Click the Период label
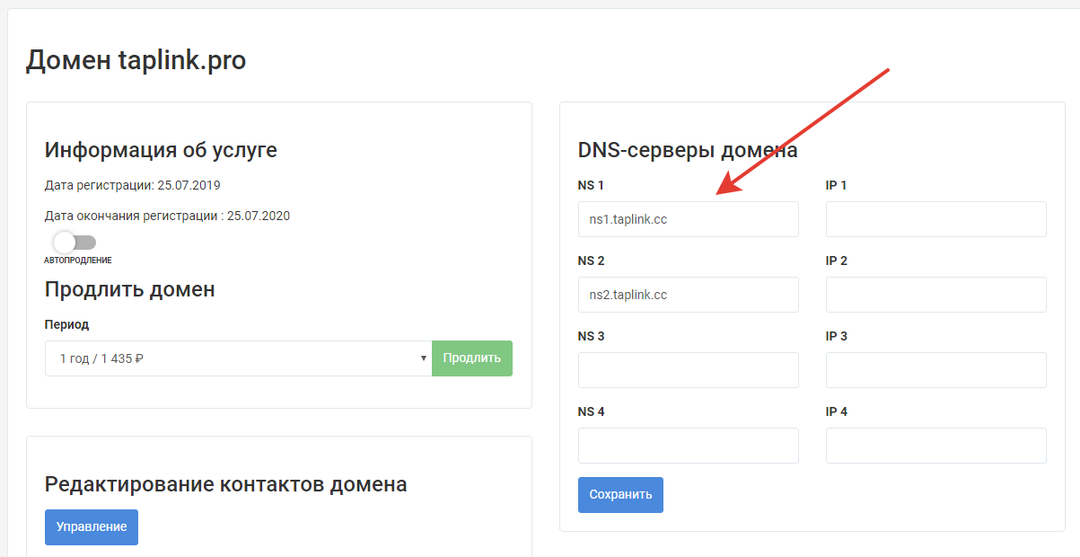 tap(67, 324)
